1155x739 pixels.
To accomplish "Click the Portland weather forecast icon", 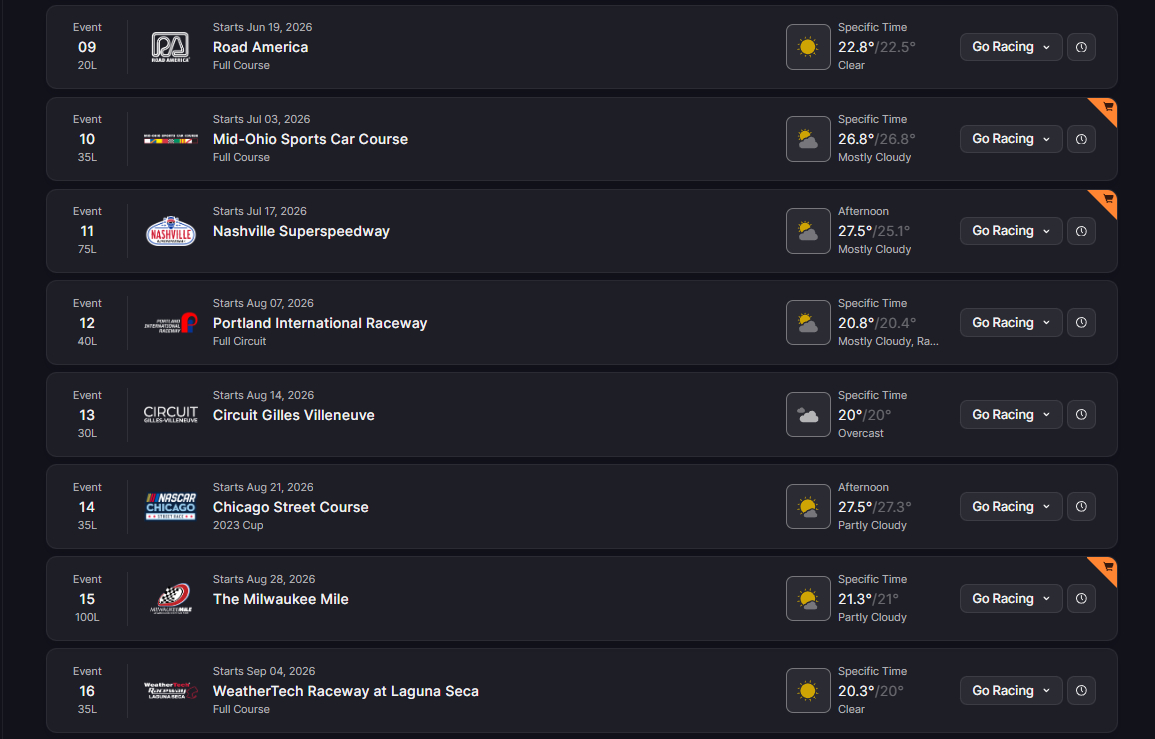I will pyautogui.click(x=808, y=323).
